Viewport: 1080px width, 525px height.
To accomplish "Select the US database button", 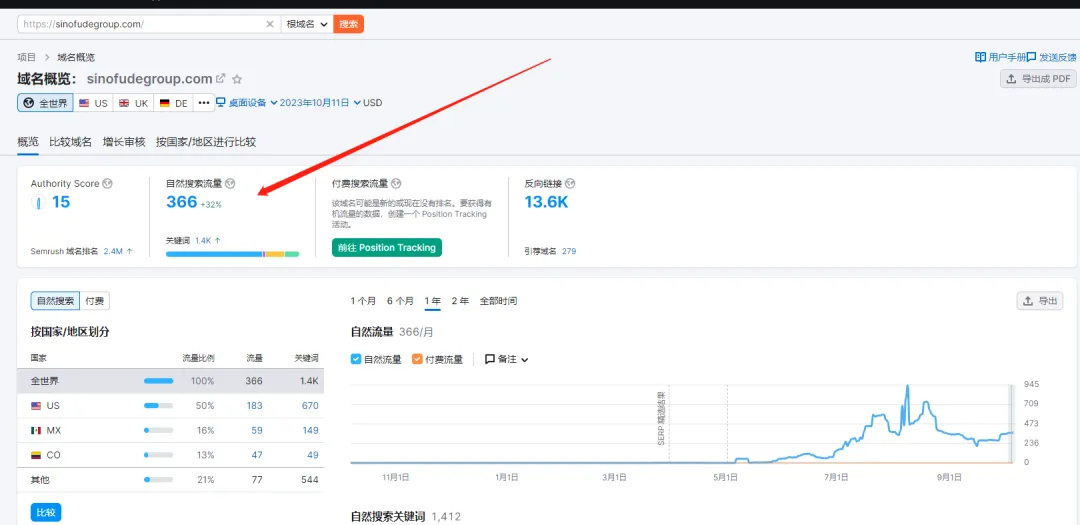I will 94,103.
